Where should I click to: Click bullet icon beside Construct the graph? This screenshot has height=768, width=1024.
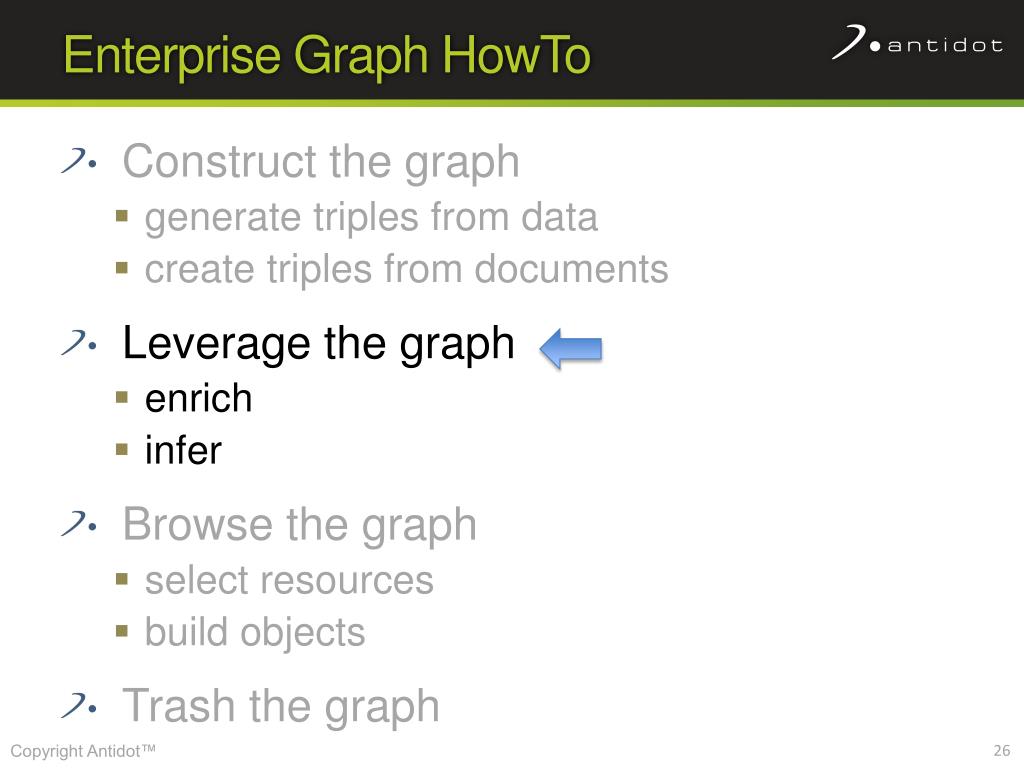79,161
